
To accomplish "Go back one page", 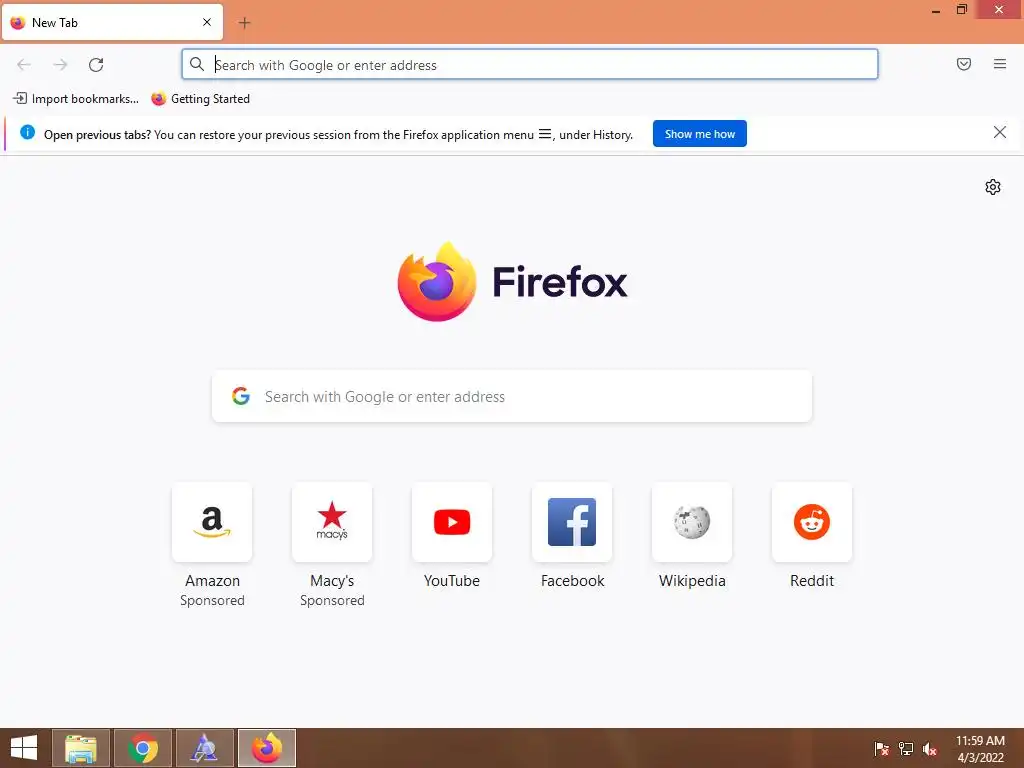I will 24,64.
